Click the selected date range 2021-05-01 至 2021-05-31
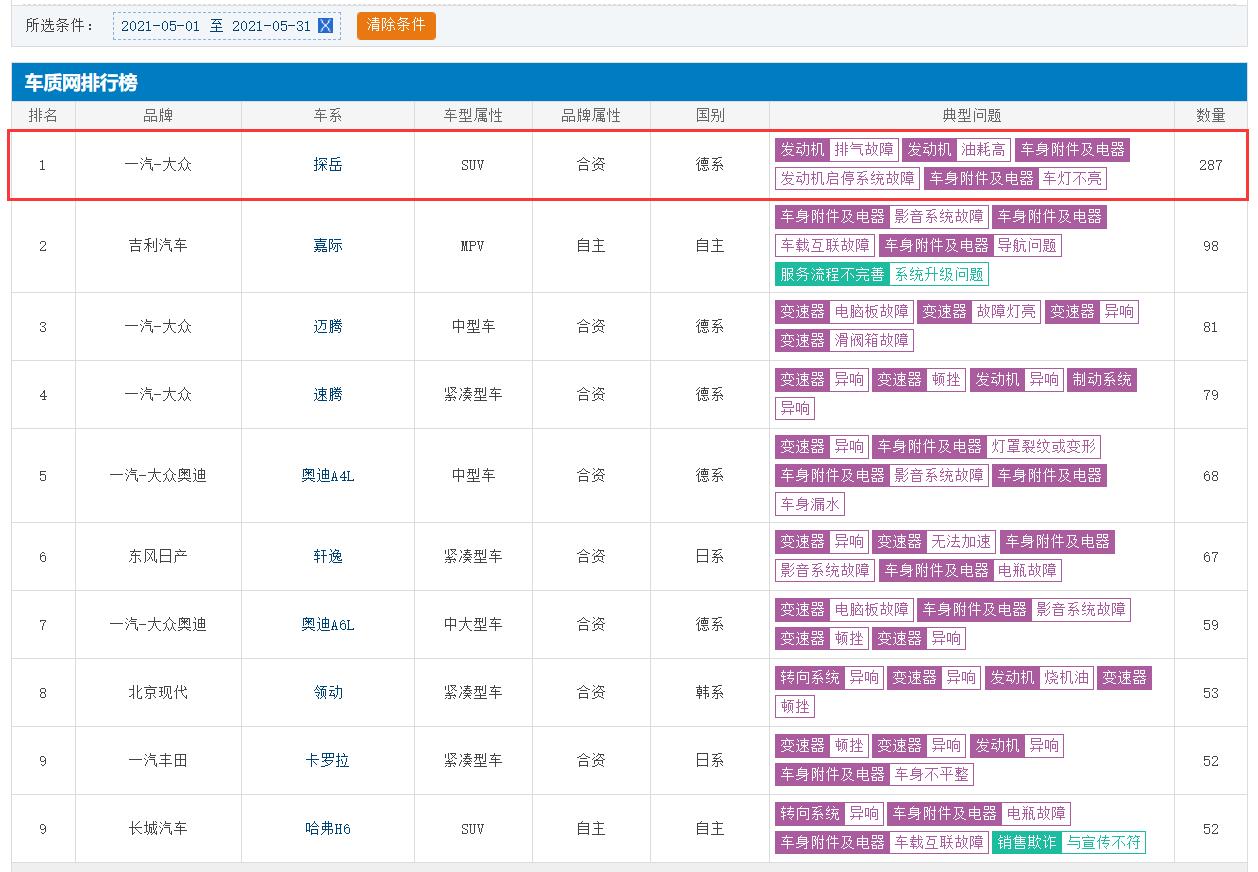Viewport: 1258px width, 872px height. click(x=216, y=26)
